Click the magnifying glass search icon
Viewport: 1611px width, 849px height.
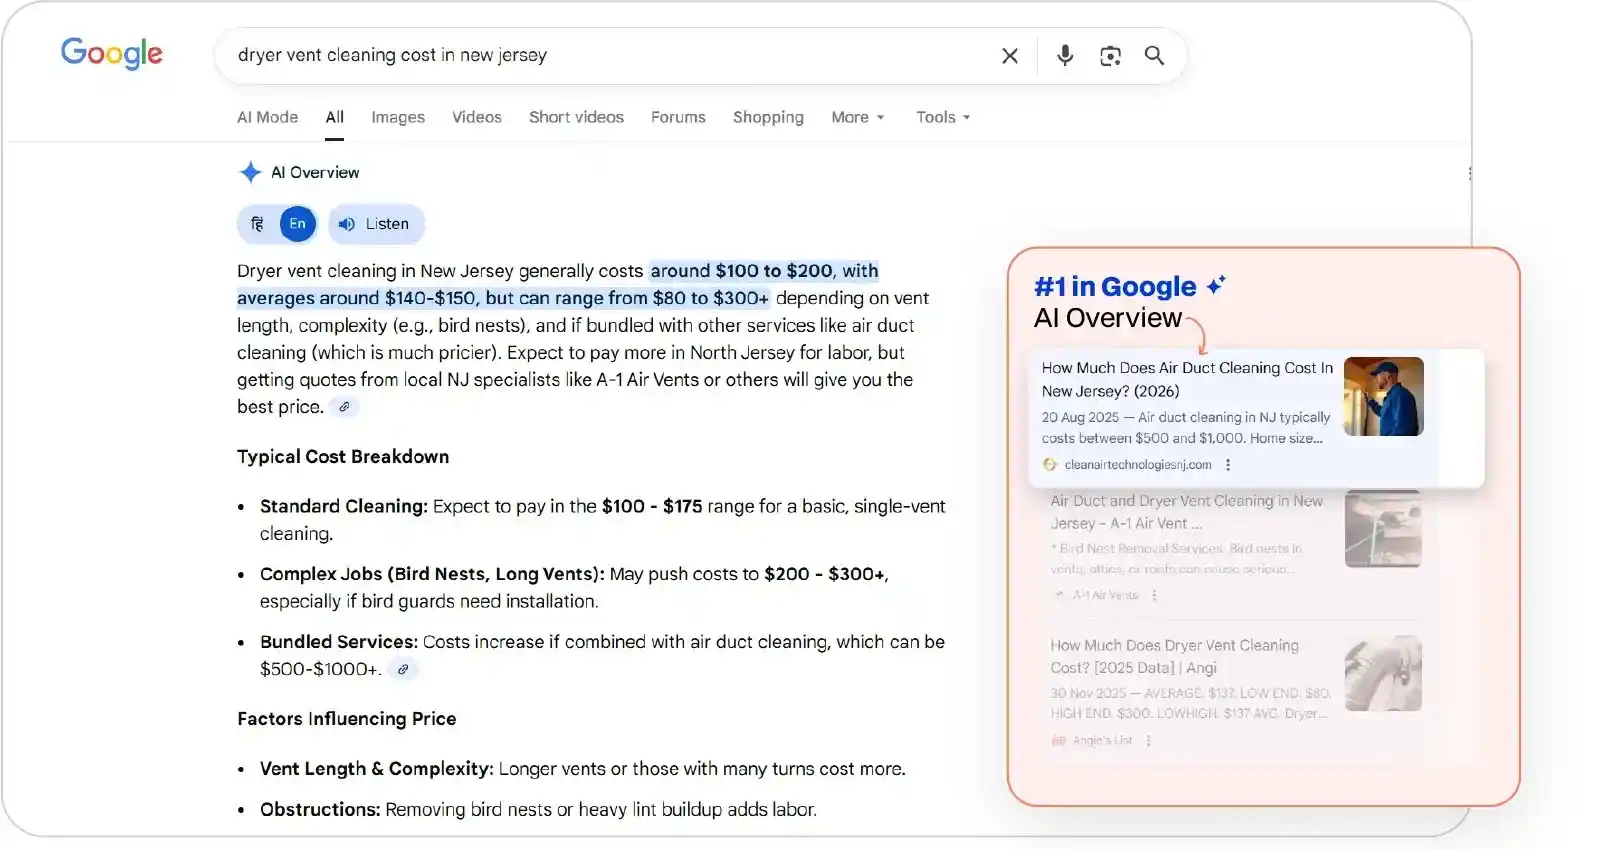tap(1154, 56)
